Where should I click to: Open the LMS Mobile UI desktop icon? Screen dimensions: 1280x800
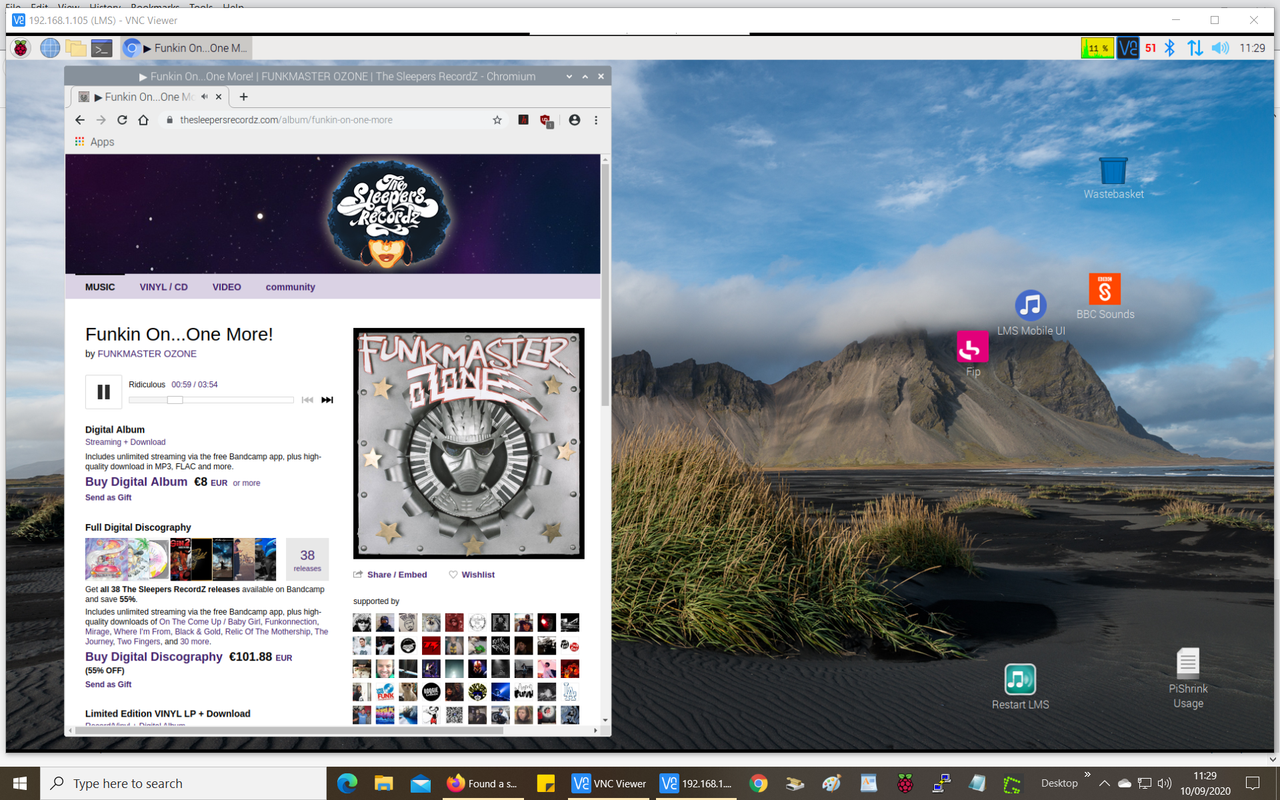pos(1030,313)
